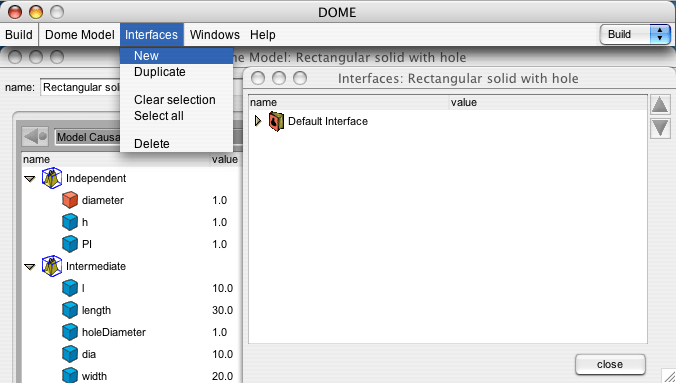This screenshot has height=383, width=676.
Task: Select the blue cube icon next to holeDiameter
Action: pyautogui.click(x=70, y=332)
